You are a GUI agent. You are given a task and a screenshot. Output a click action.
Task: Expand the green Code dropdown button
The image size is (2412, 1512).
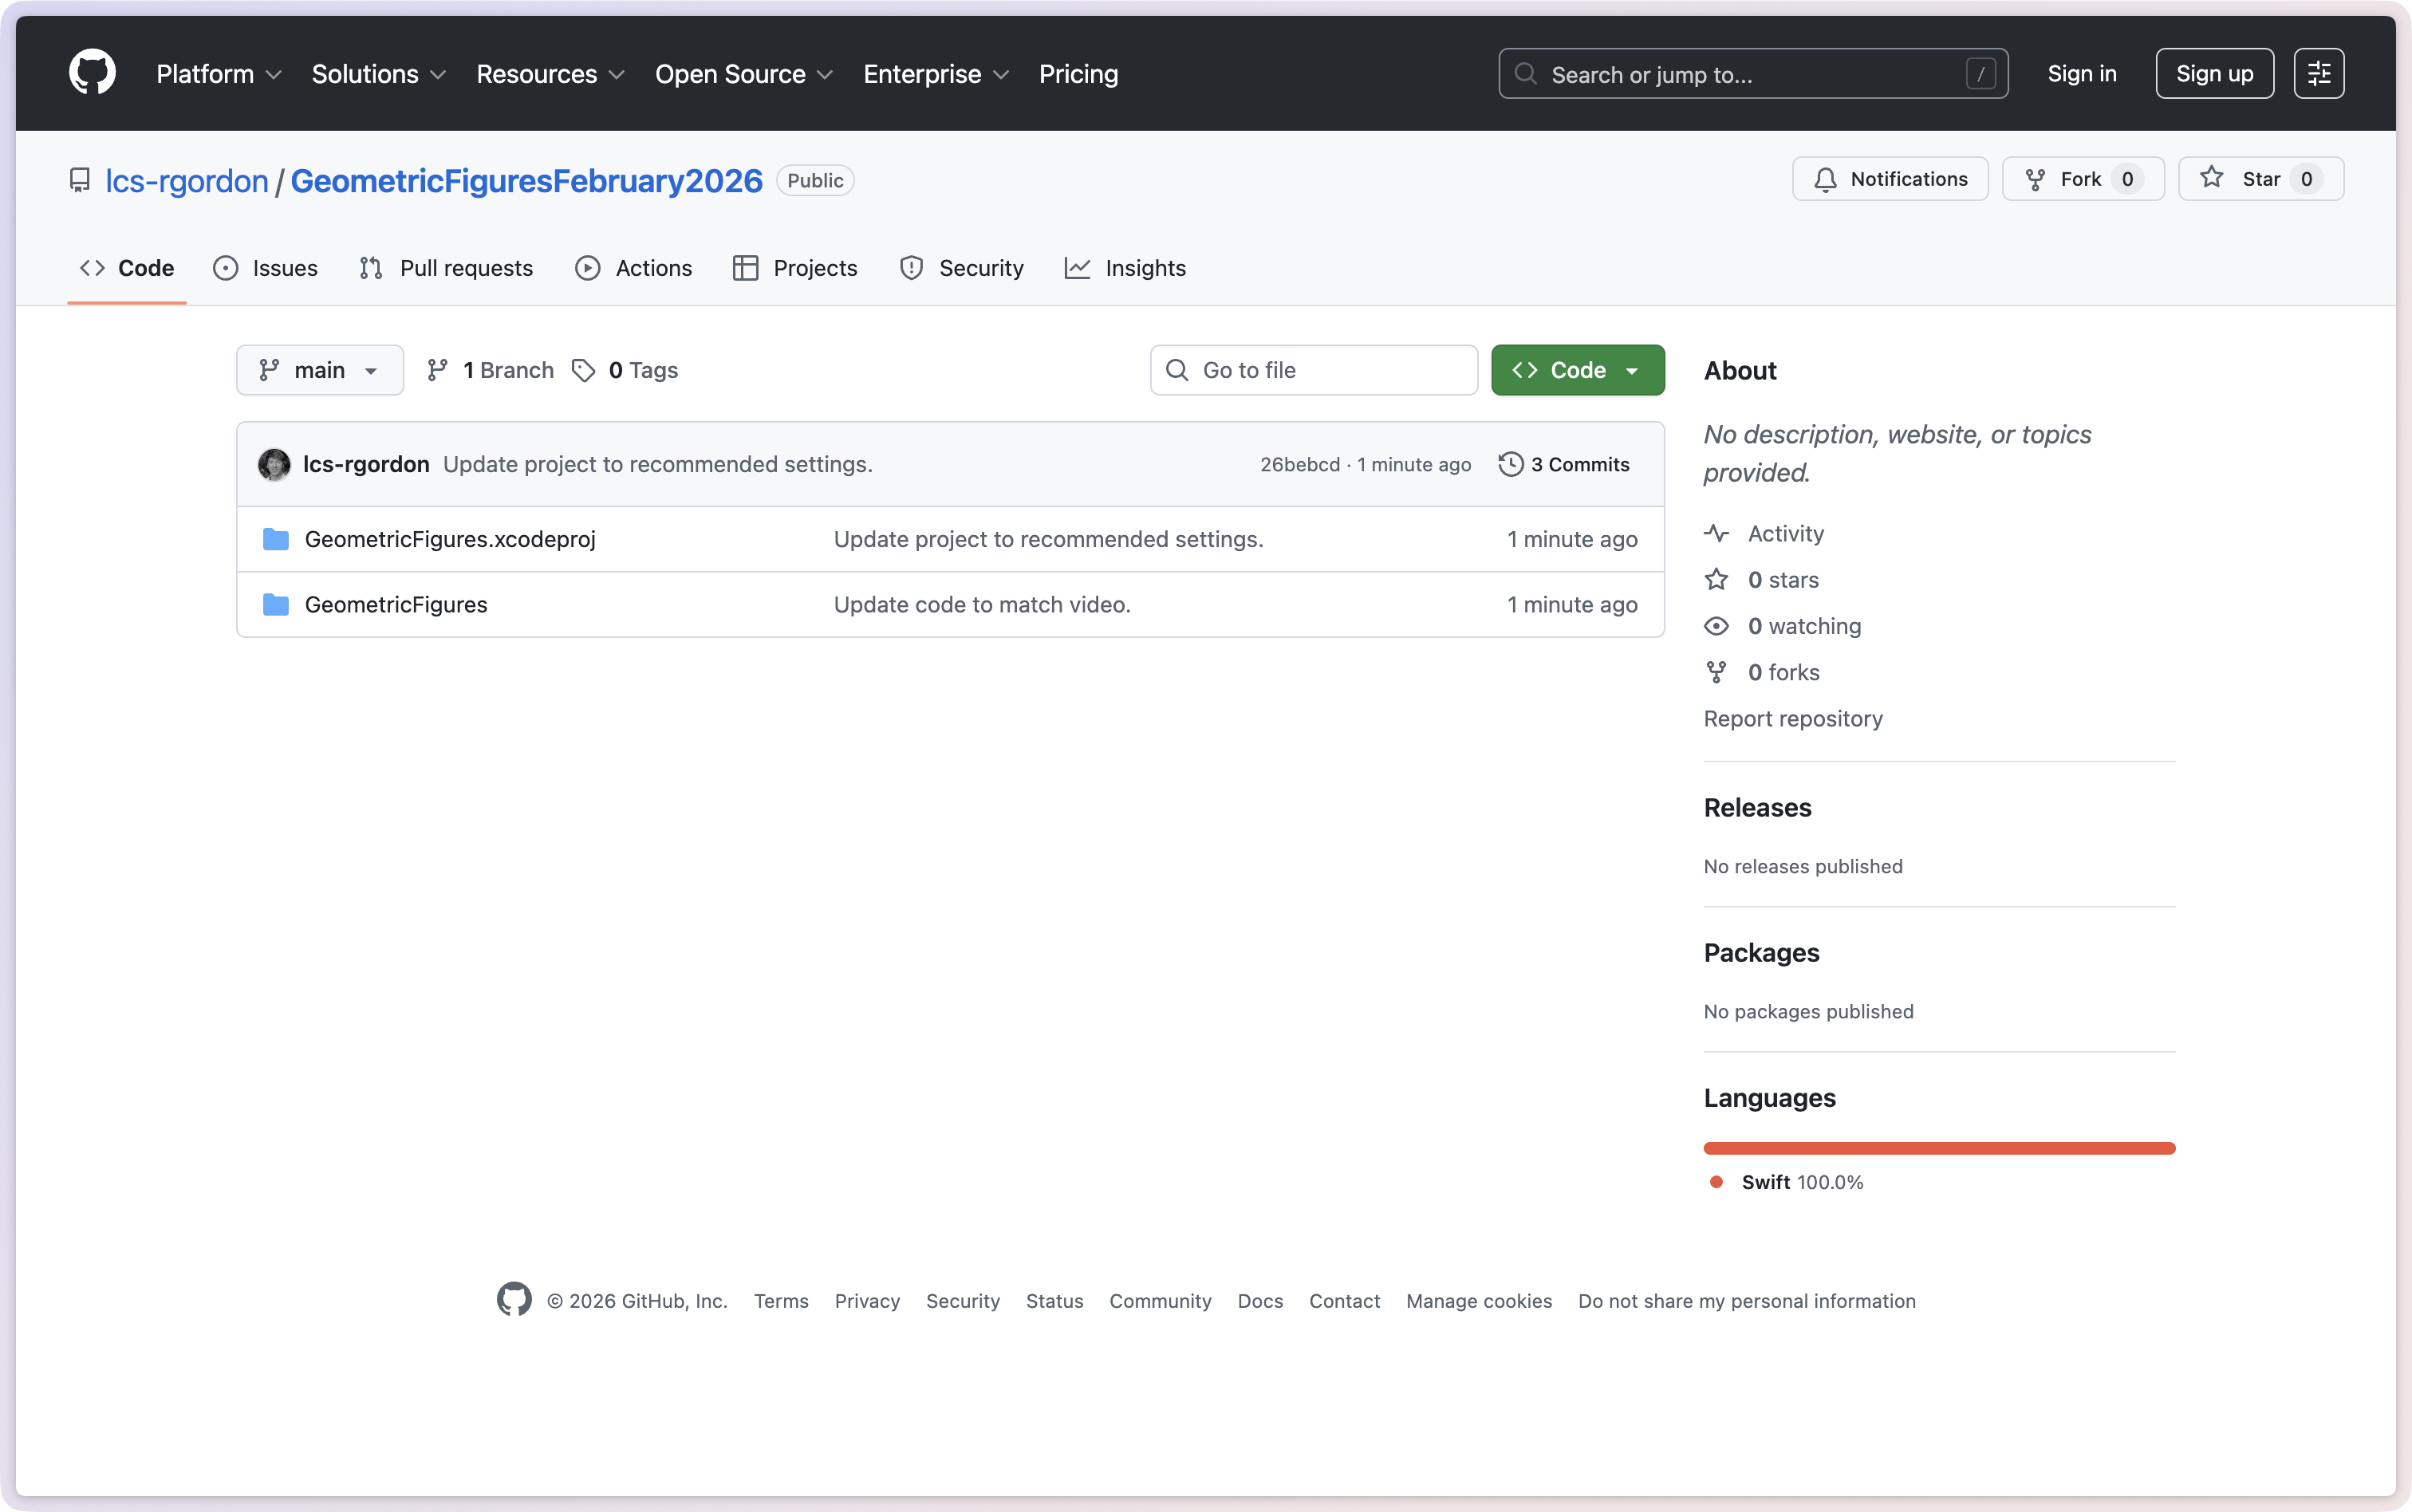[x=1577, y=370]
